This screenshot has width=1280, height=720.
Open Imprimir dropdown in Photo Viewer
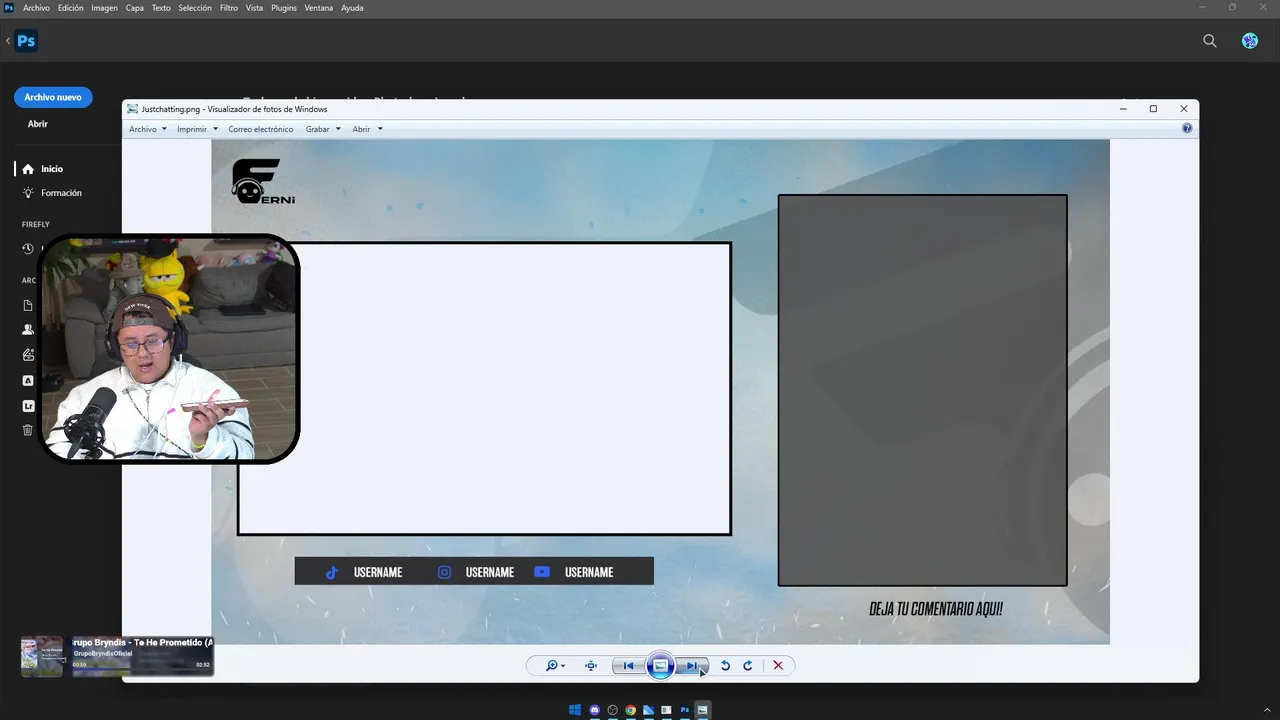tap(196, 129)
